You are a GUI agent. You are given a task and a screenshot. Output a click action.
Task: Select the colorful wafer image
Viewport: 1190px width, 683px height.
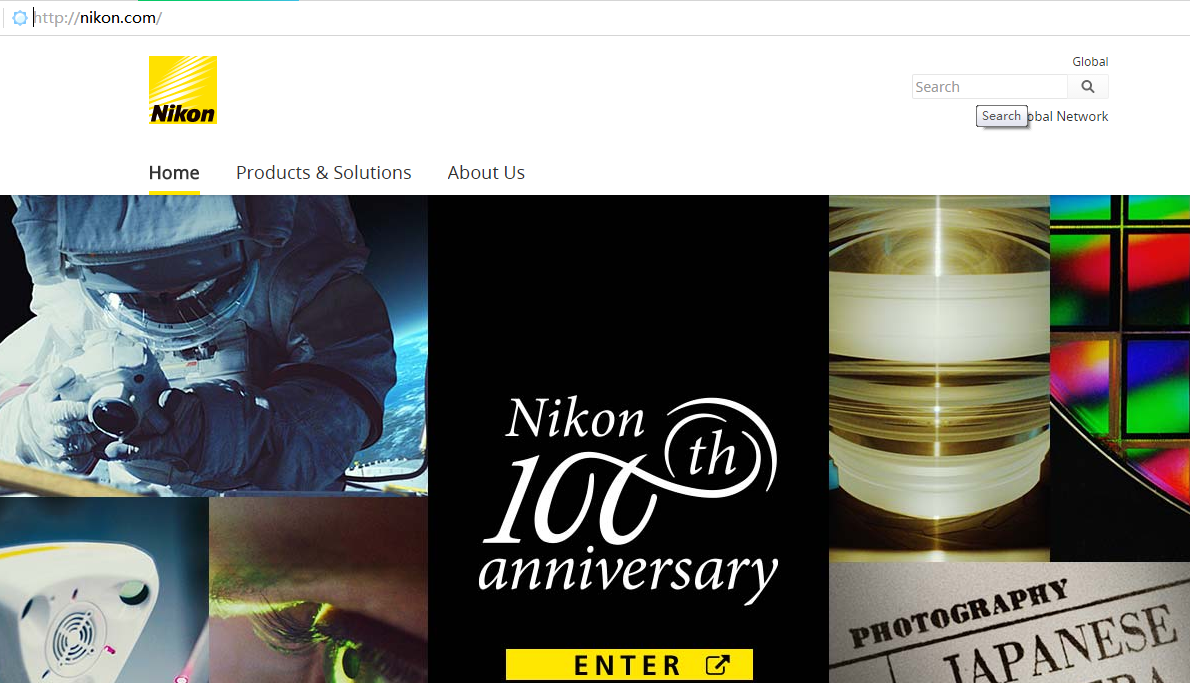pyautogui.click(x=1119, y=378)
